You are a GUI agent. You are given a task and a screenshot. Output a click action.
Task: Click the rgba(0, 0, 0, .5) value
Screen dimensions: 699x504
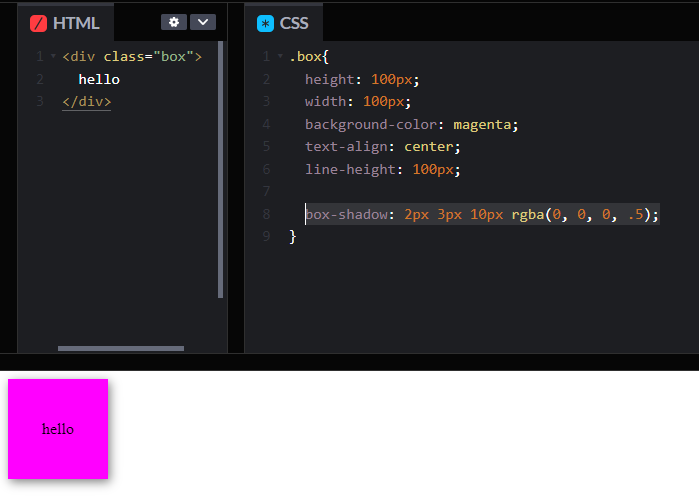(580, 214)
